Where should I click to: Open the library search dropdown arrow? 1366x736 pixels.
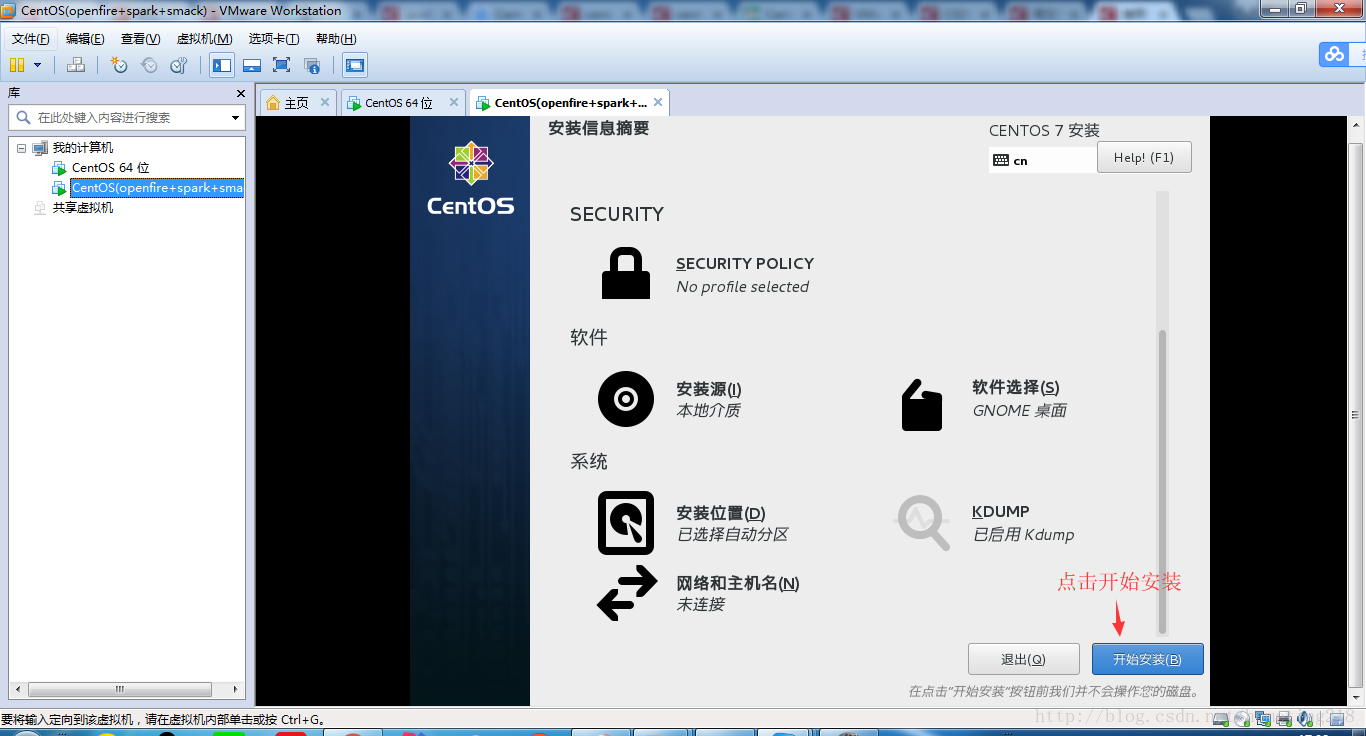236,118
